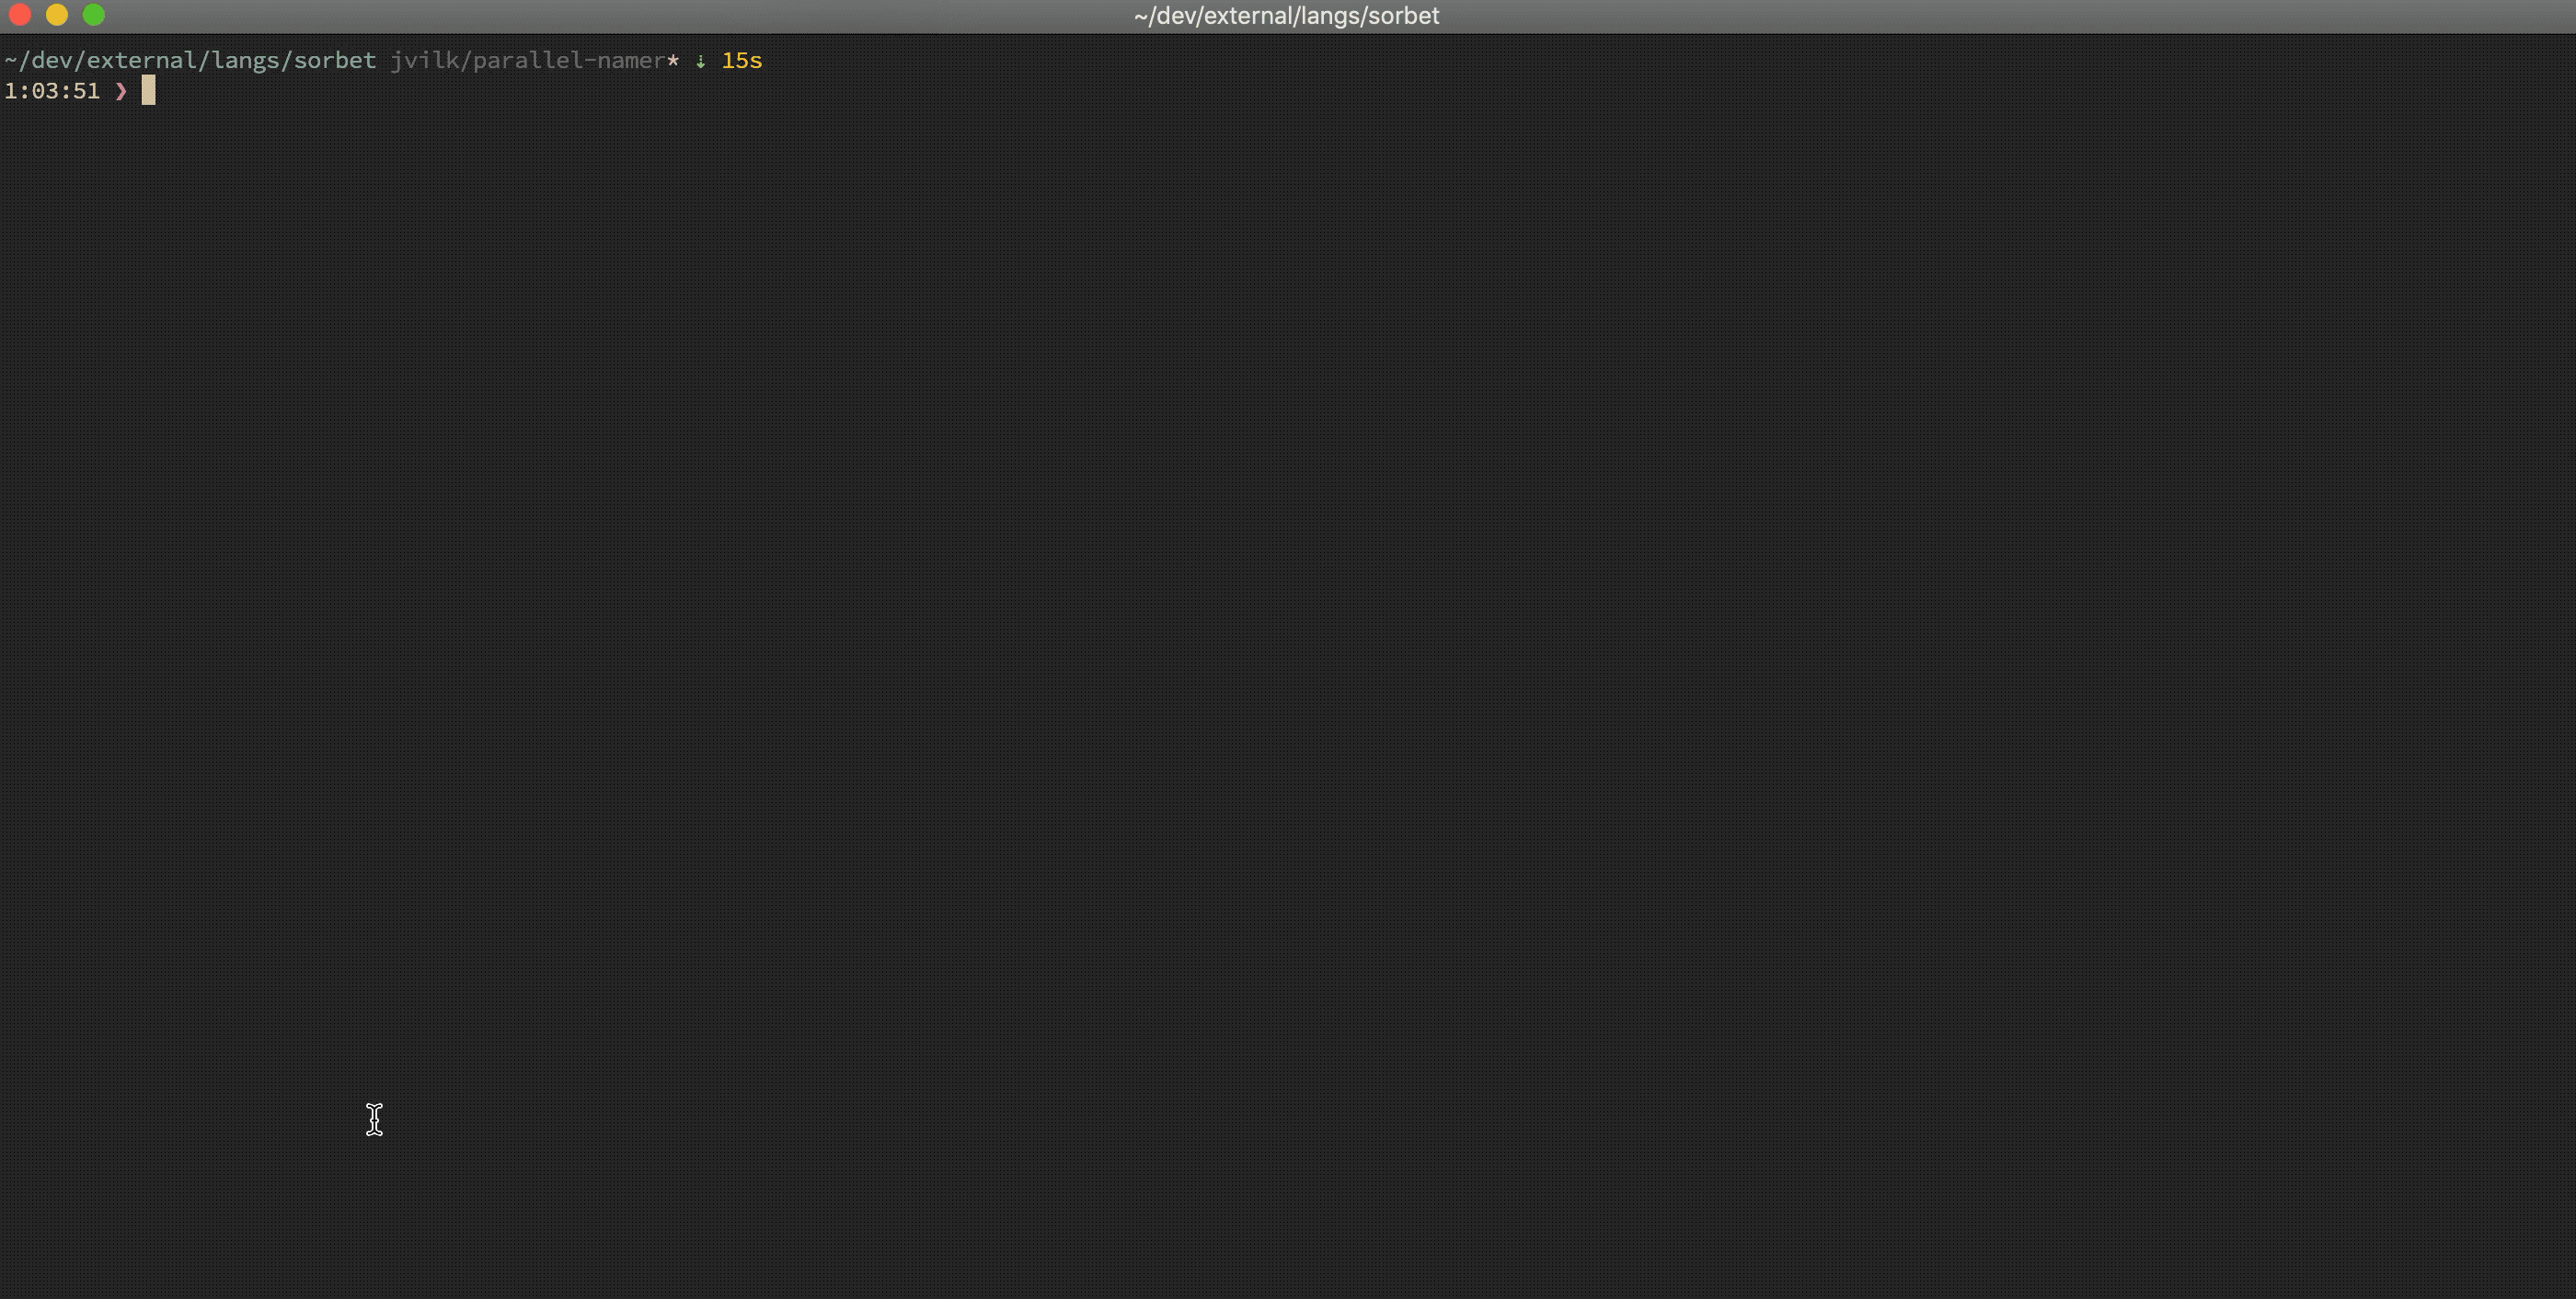This screenshot has height=1299, width=2576.
Task: Click the pink prompt chevron symbol
Action: (121, 91)
